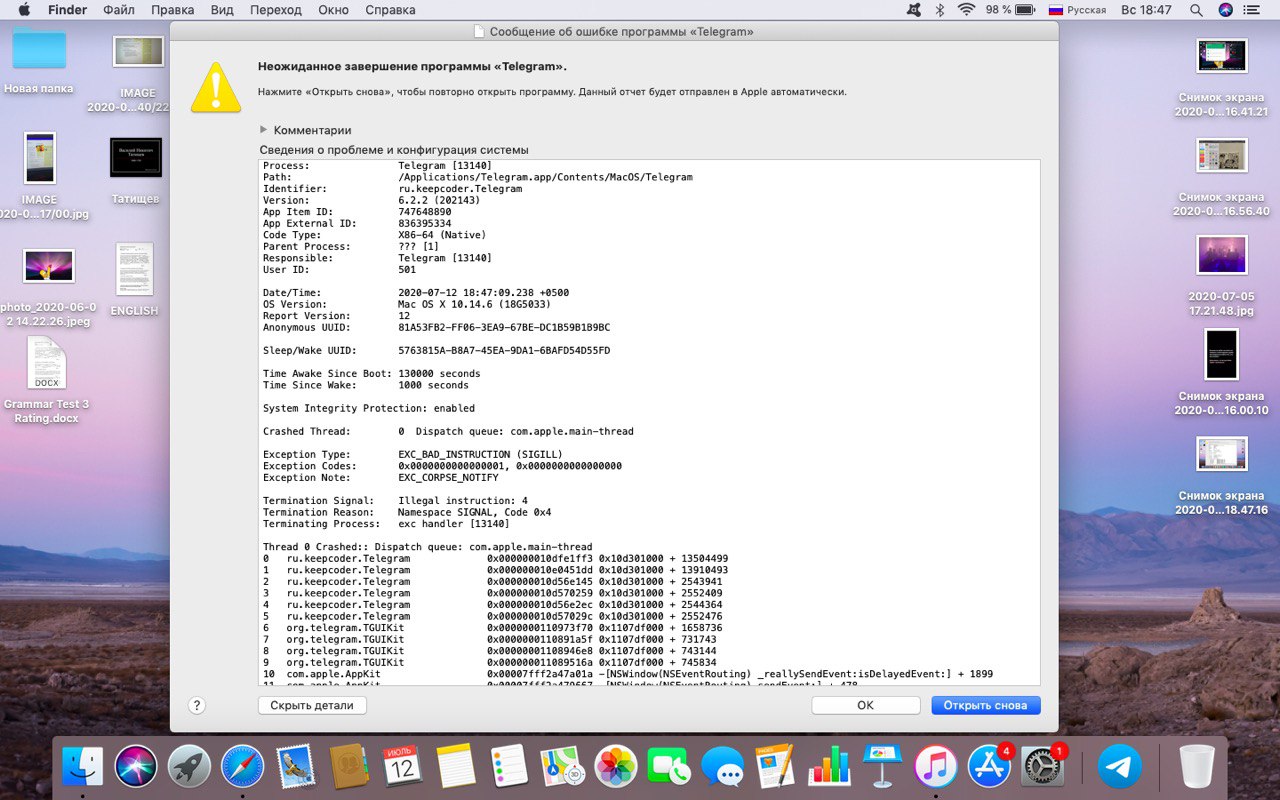Open App Store icon with badge 4
The image size is (1280, 800).
point(989,767)
